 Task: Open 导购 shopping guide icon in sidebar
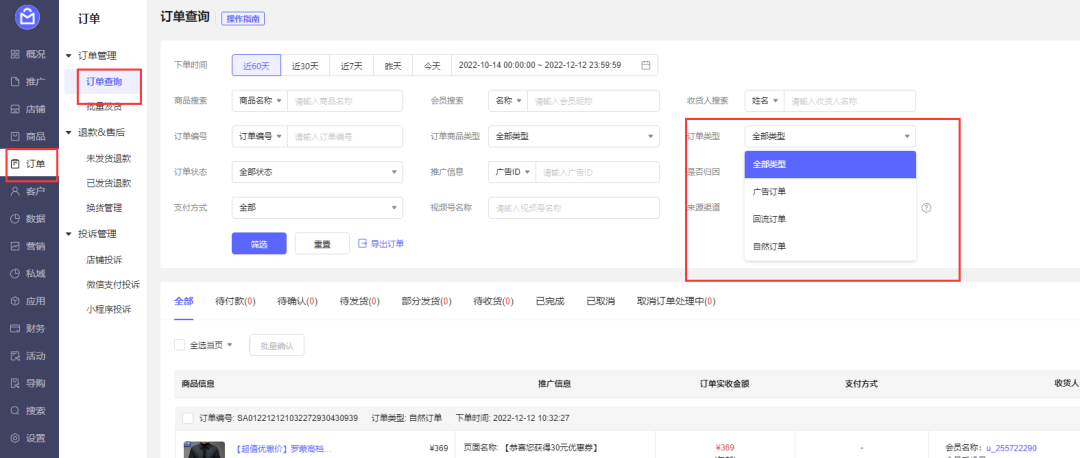click(15, 383)
